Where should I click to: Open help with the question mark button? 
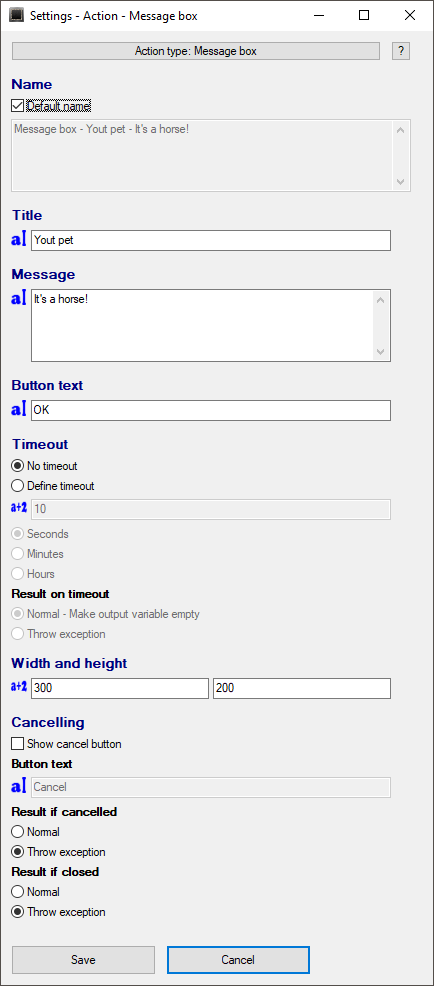pyautogui.click(x=401, y=51)
